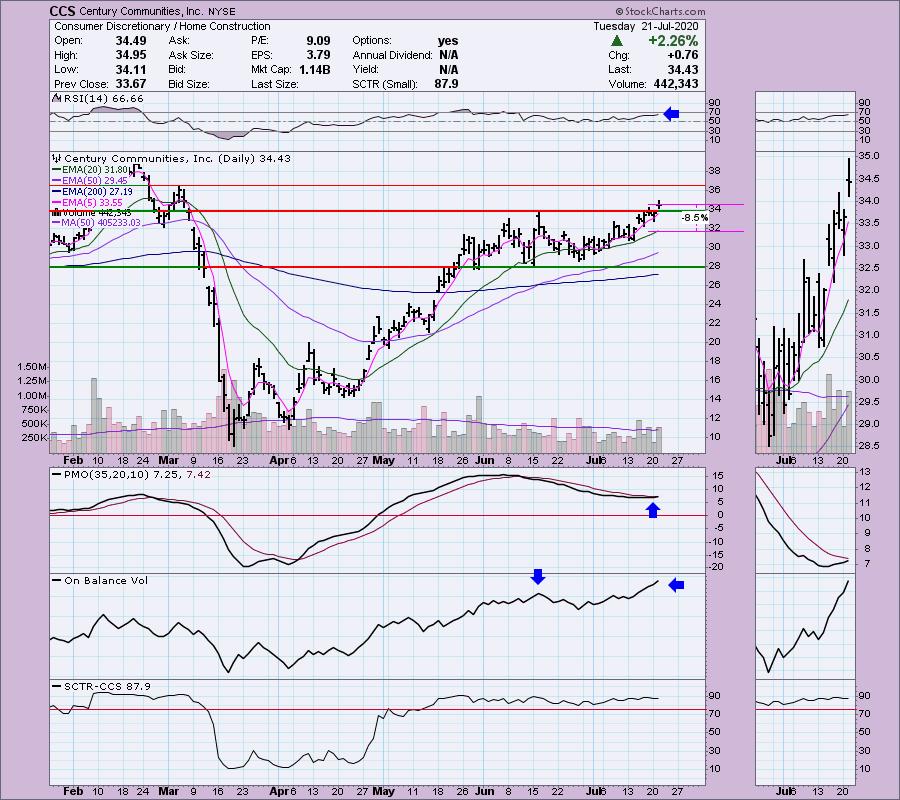Click the Options value yes
This screenshot has height=800, width=900.
[448, 41]
